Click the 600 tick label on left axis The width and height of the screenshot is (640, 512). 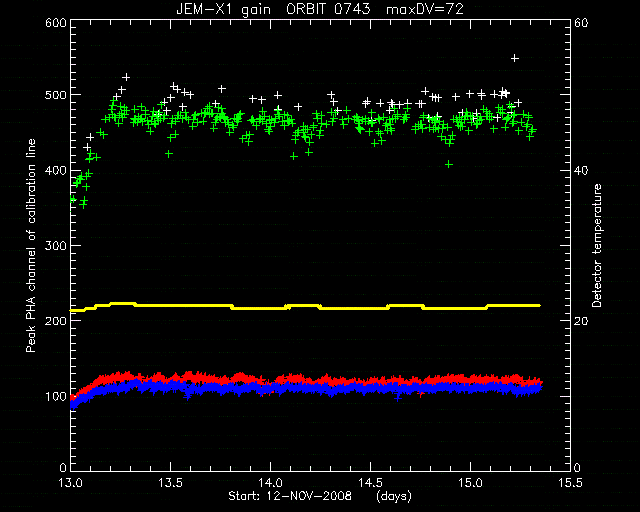point(56,22)
